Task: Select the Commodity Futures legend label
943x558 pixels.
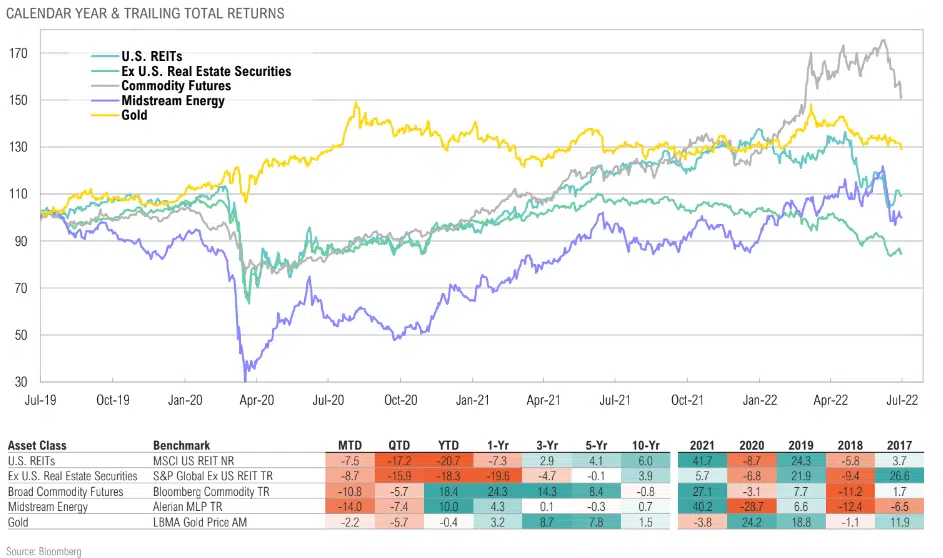Action: [x=178, y=86]
